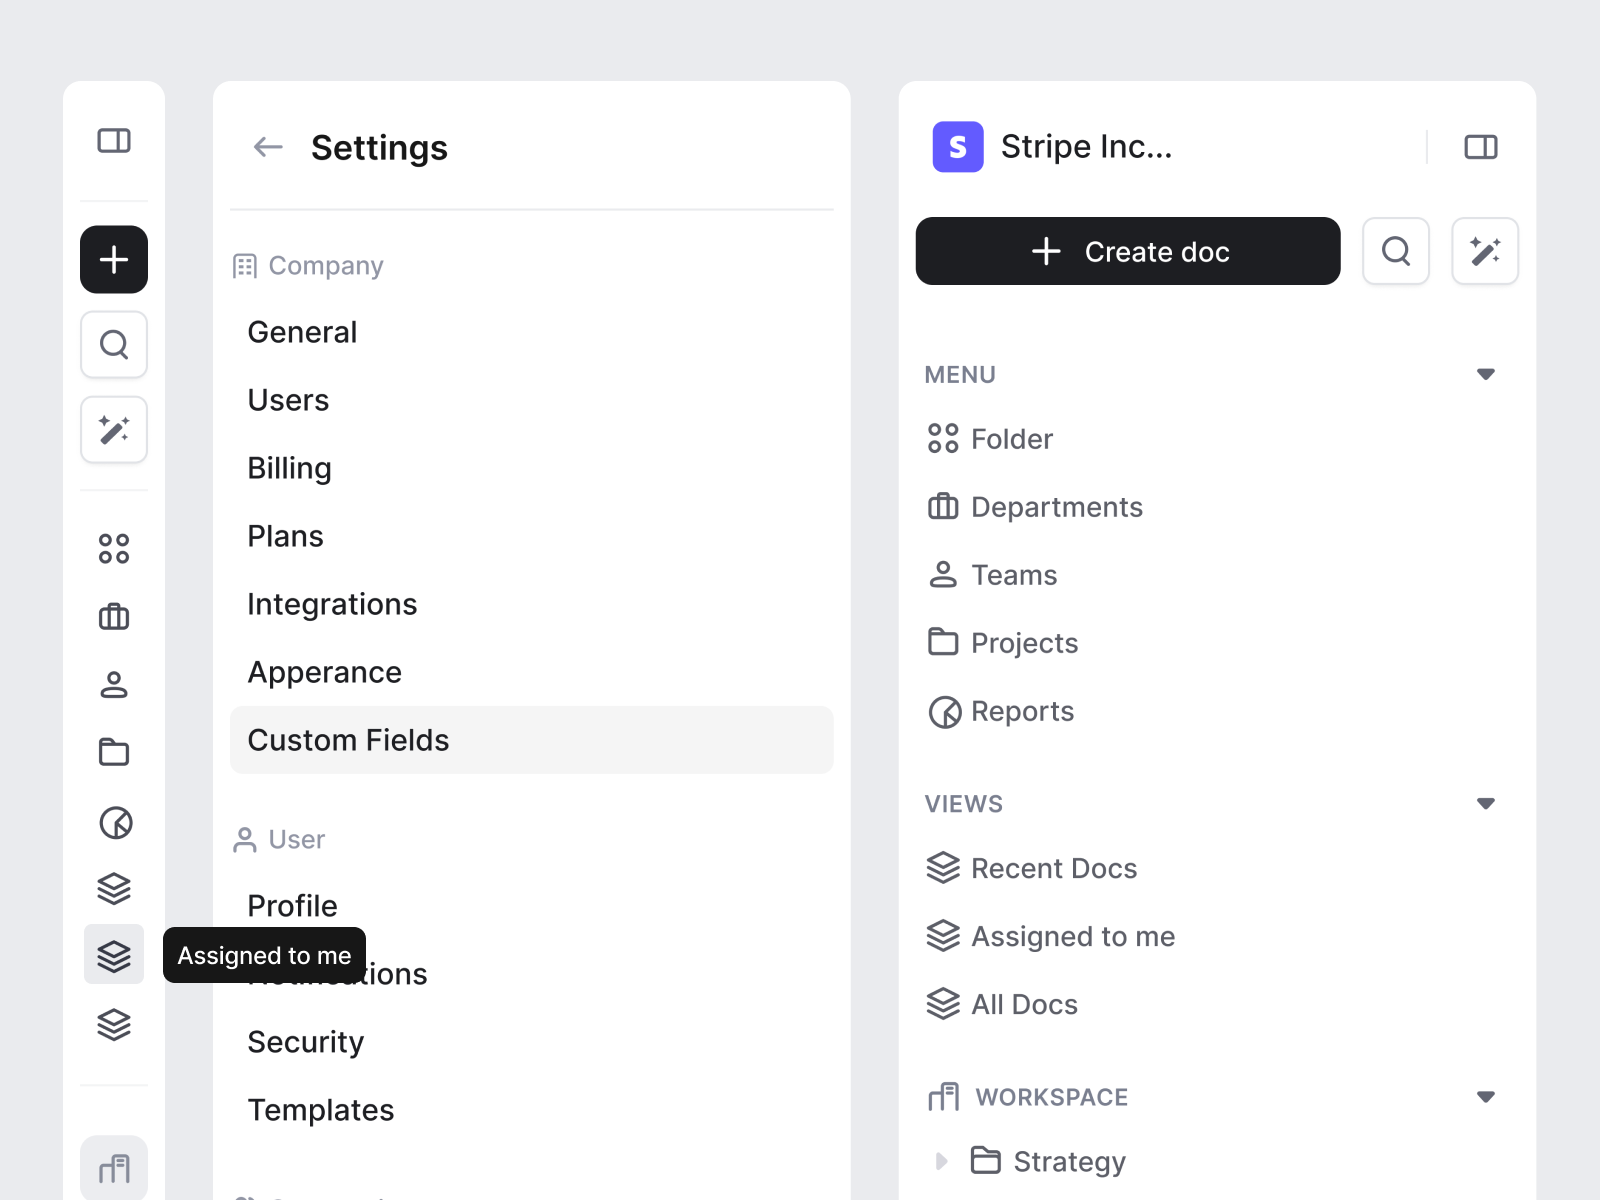1600x1200 pixels.
Task: Click the black plus button in narrow sidebar
Action: pyautogui.click(x=114, y=260)
